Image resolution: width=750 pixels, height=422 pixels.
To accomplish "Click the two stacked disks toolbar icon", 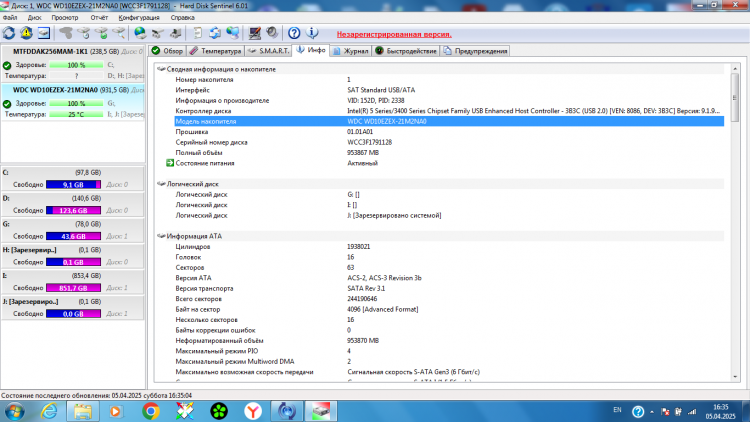I will coord(158,33).
